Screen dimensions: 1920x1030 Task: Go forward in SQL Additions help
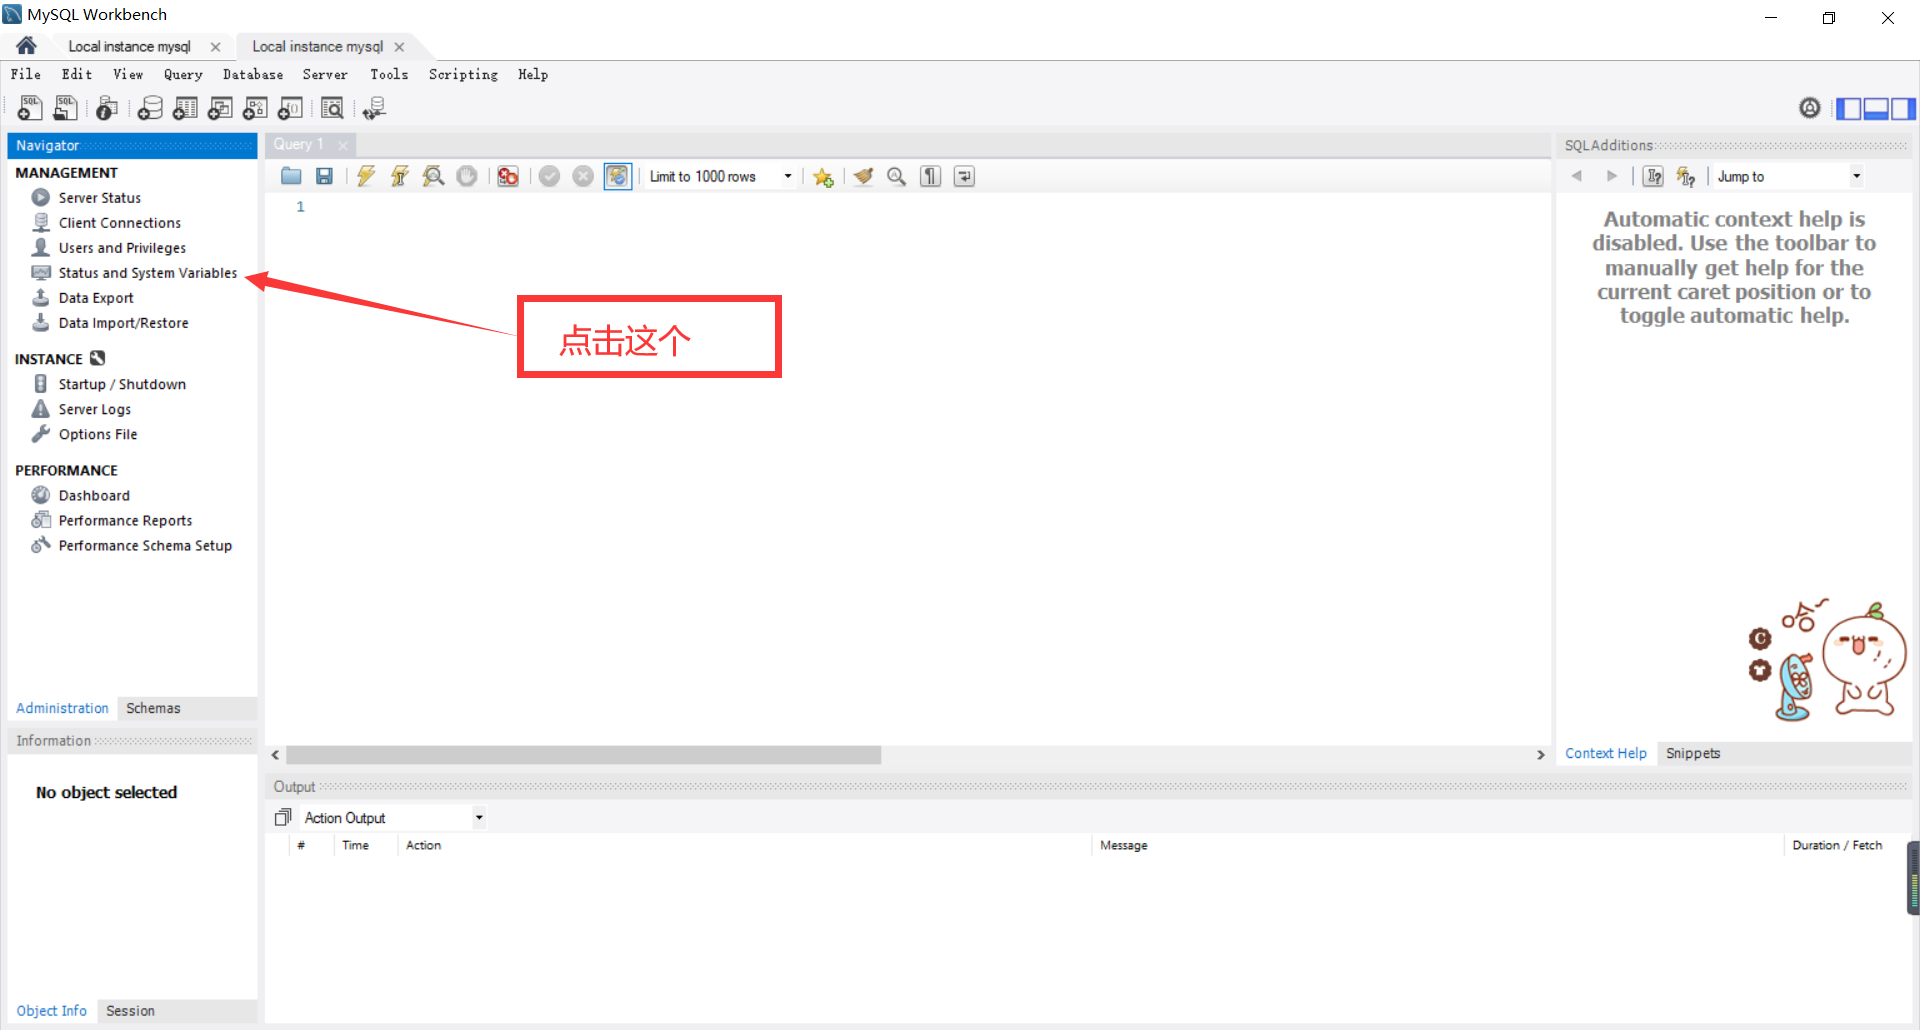point(1611,176)
